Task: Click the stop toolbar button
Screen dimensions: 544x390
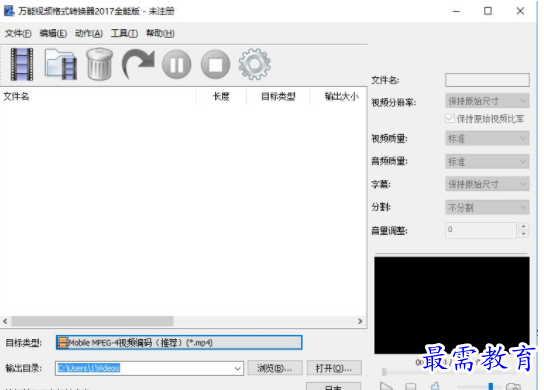Action: [215, 65]
